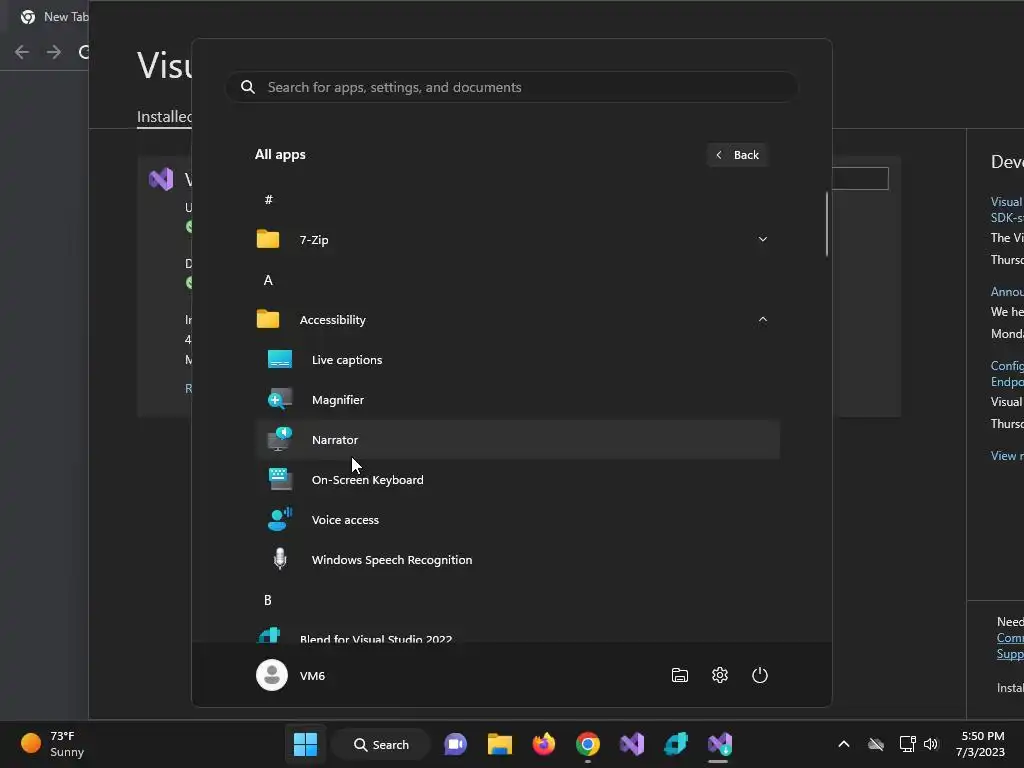Click the OneDrive cloud icon in tray

click(x=876, y=744)
